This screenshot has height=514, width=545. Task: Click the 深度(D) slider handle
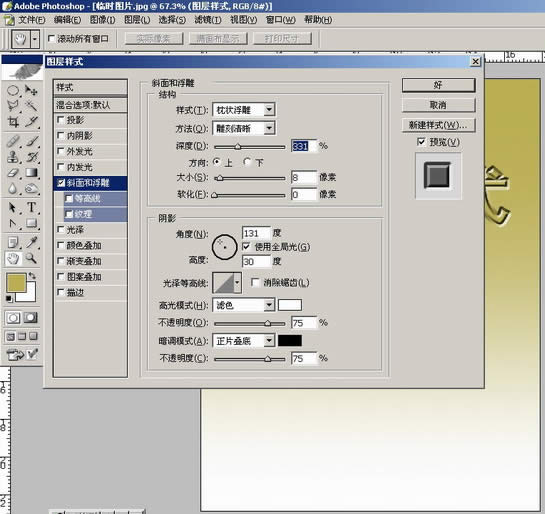pos(238,147)
